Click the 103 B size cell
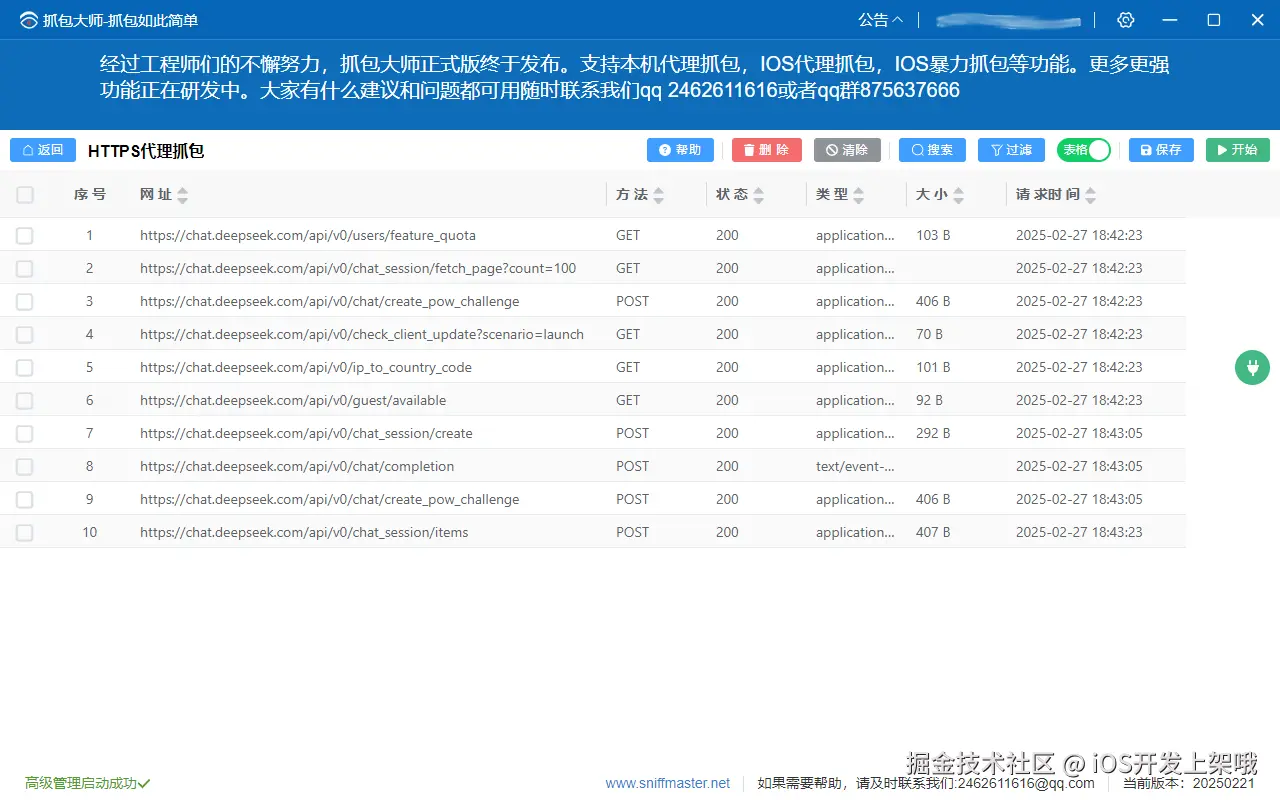This screenshot has height=800, width=1280. 933,236
